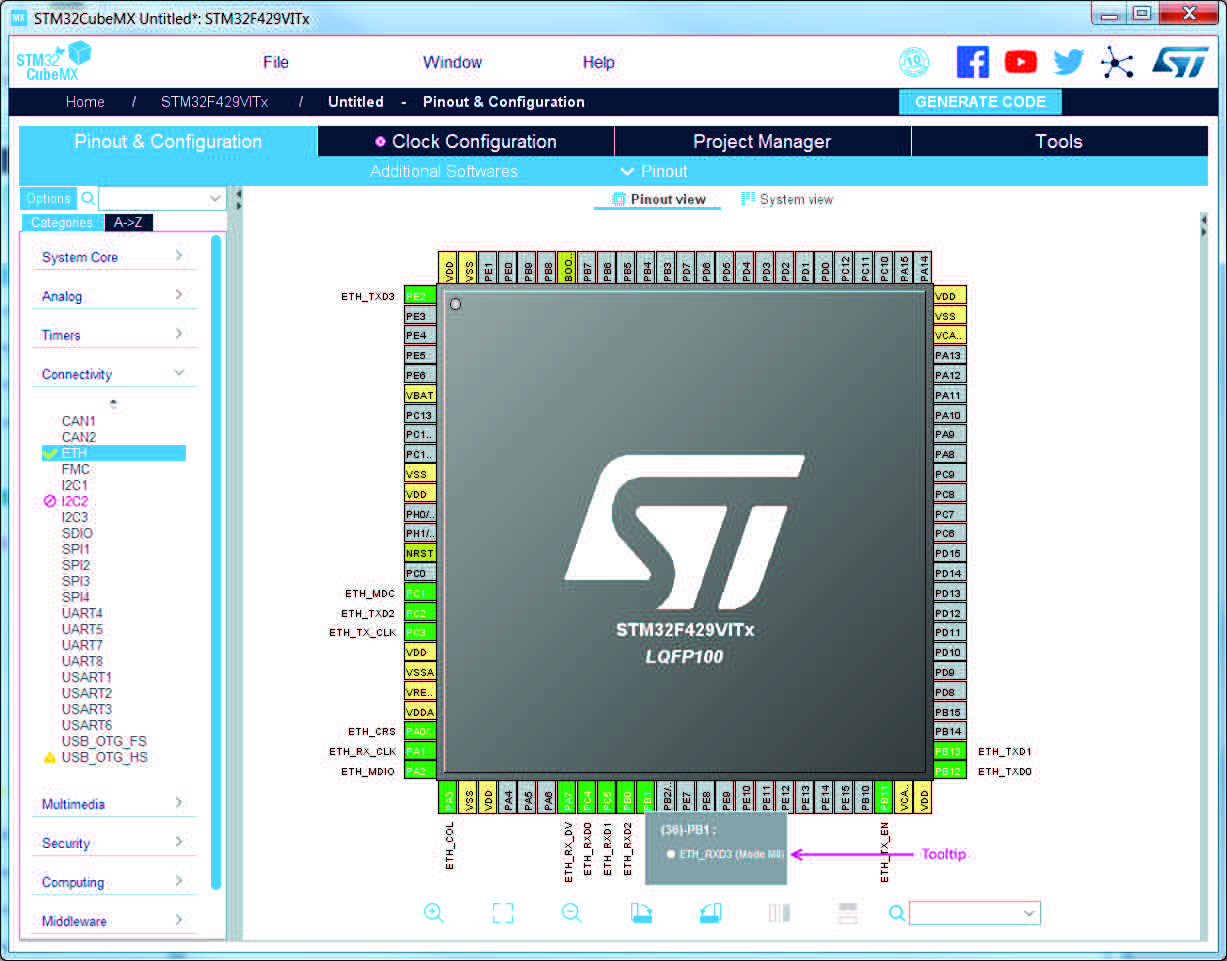Open the Help menu

tap(598, 62)
